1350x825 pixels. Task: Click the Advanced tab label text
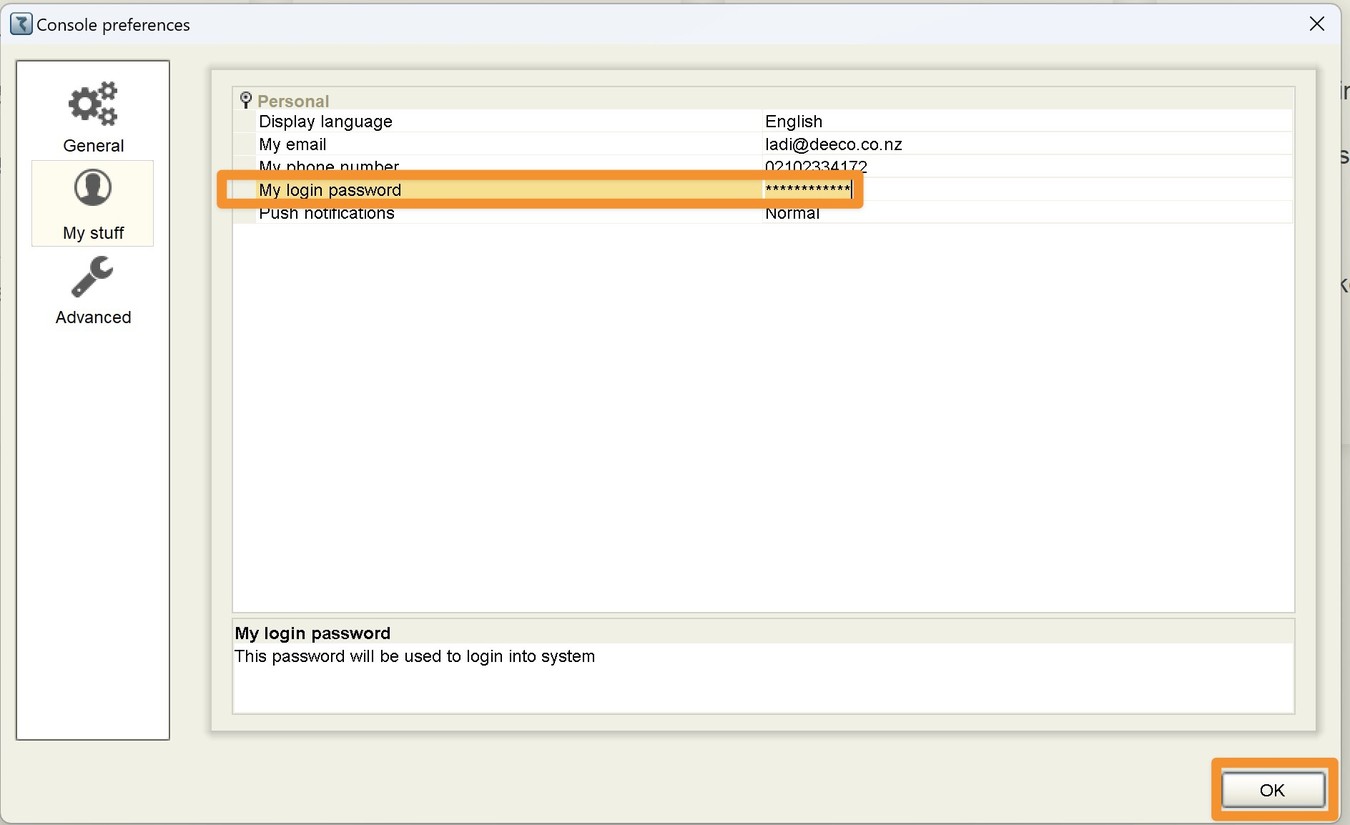click(93, 317)
